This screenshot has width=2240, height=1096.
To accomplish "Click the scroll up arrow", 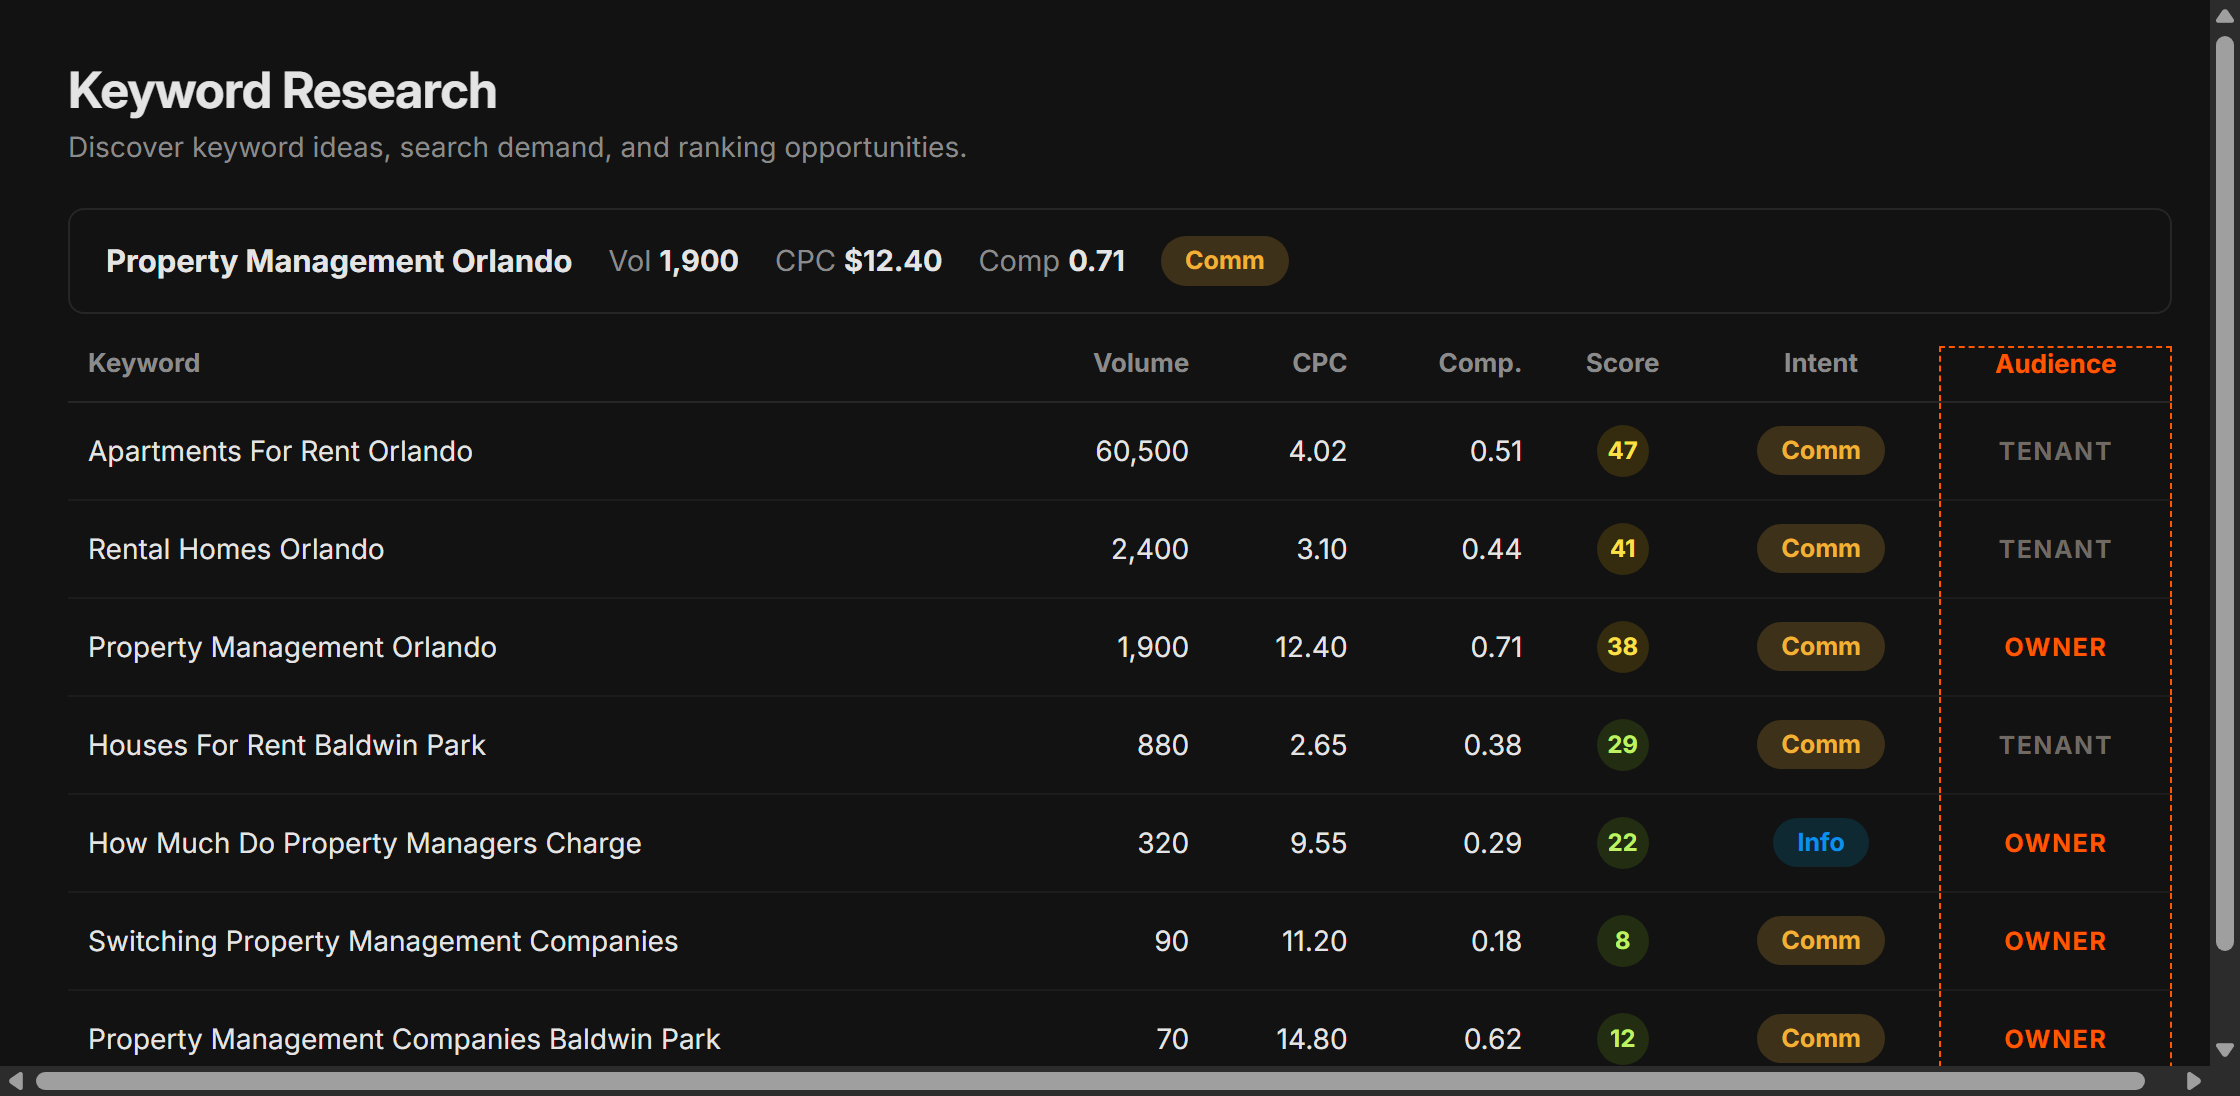I will (x=2225, y=16).
